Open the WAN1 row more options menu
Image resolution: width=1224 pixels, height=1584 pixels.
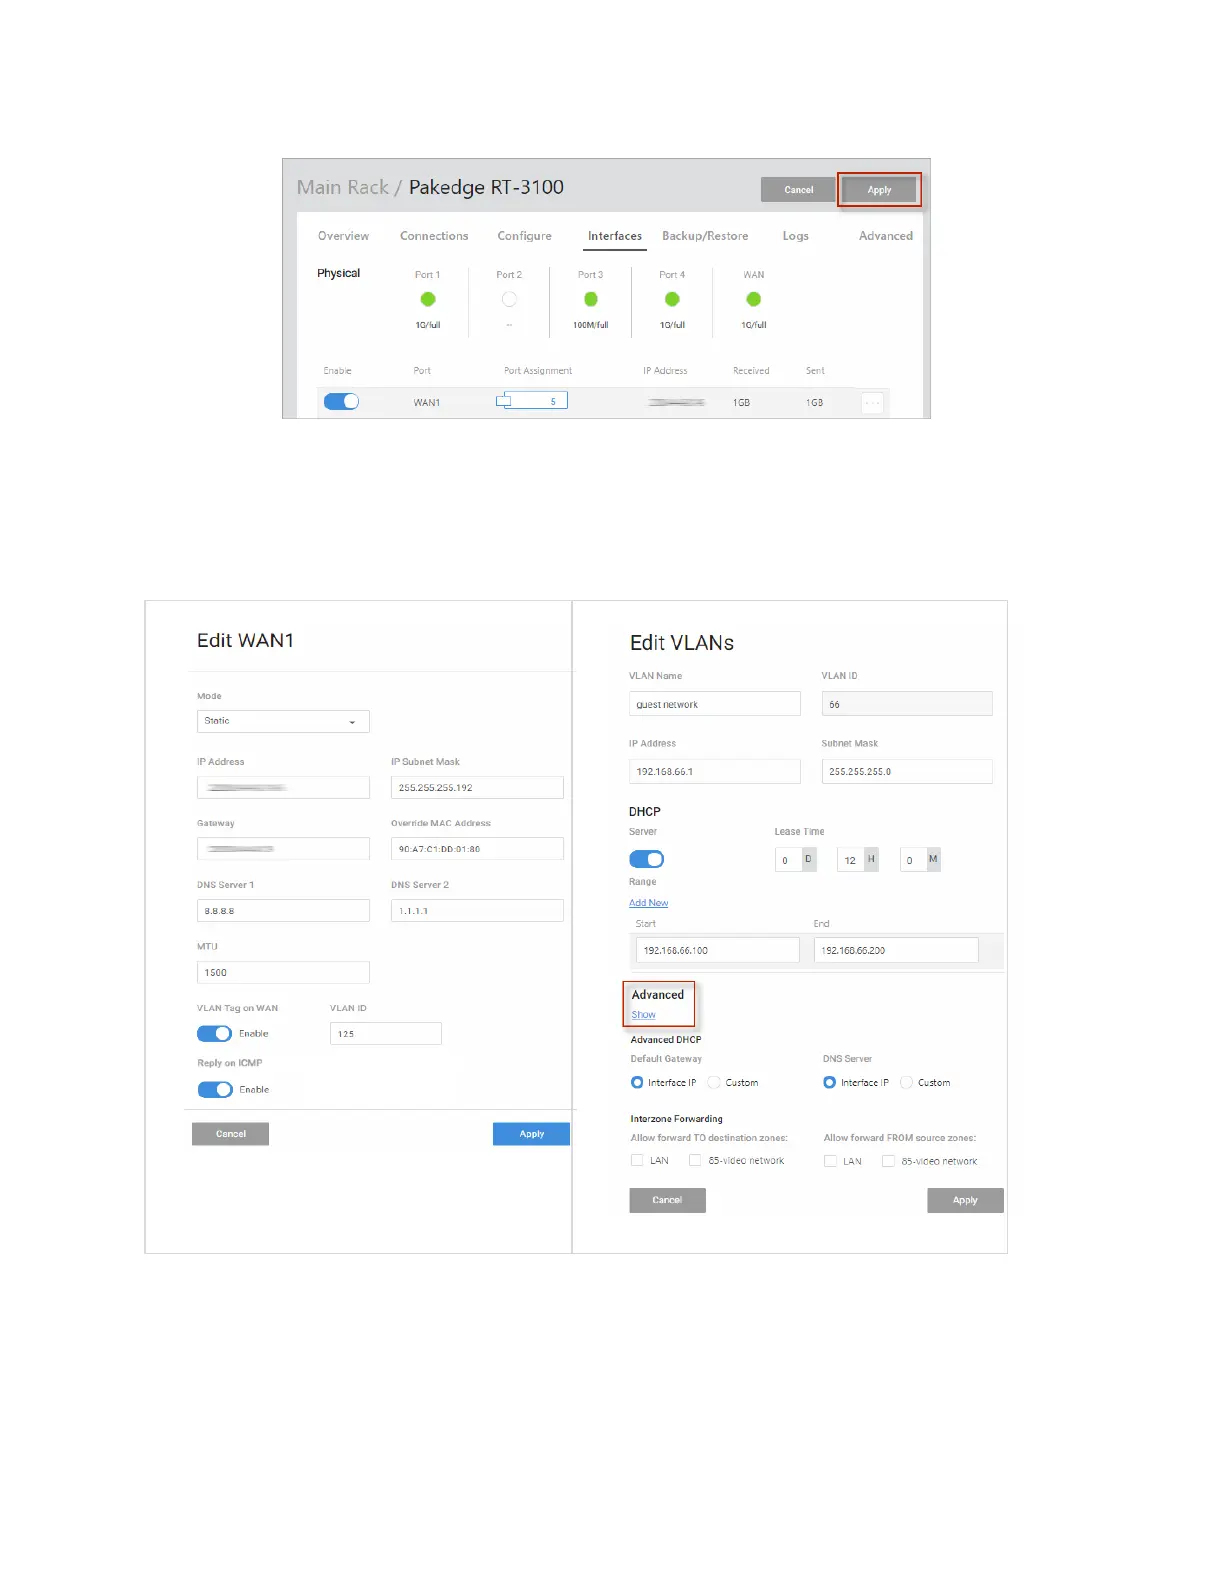coord(872,403)
